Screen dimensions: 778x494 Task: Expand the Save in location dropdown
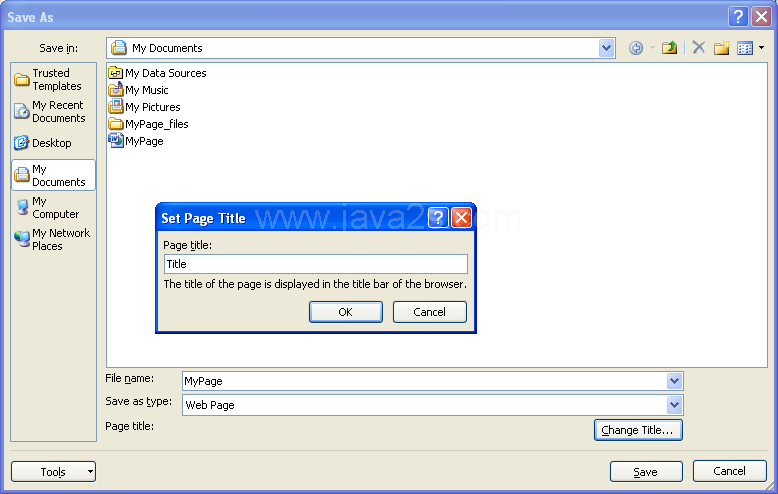[x=606, y=48]
